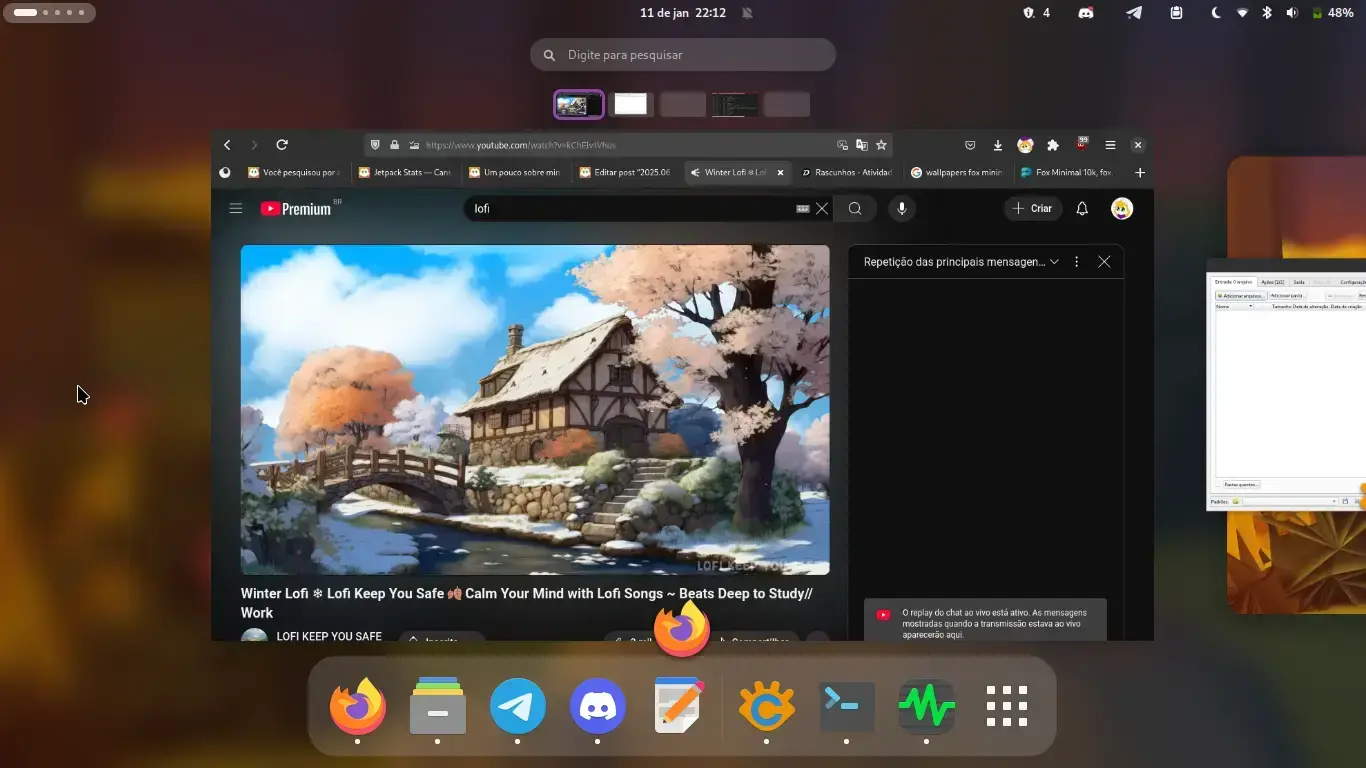Screen dimensions: 1366x768
Task: Switch to the 'wallpapers fox minimal' tab
Action: tap(955, 172)
